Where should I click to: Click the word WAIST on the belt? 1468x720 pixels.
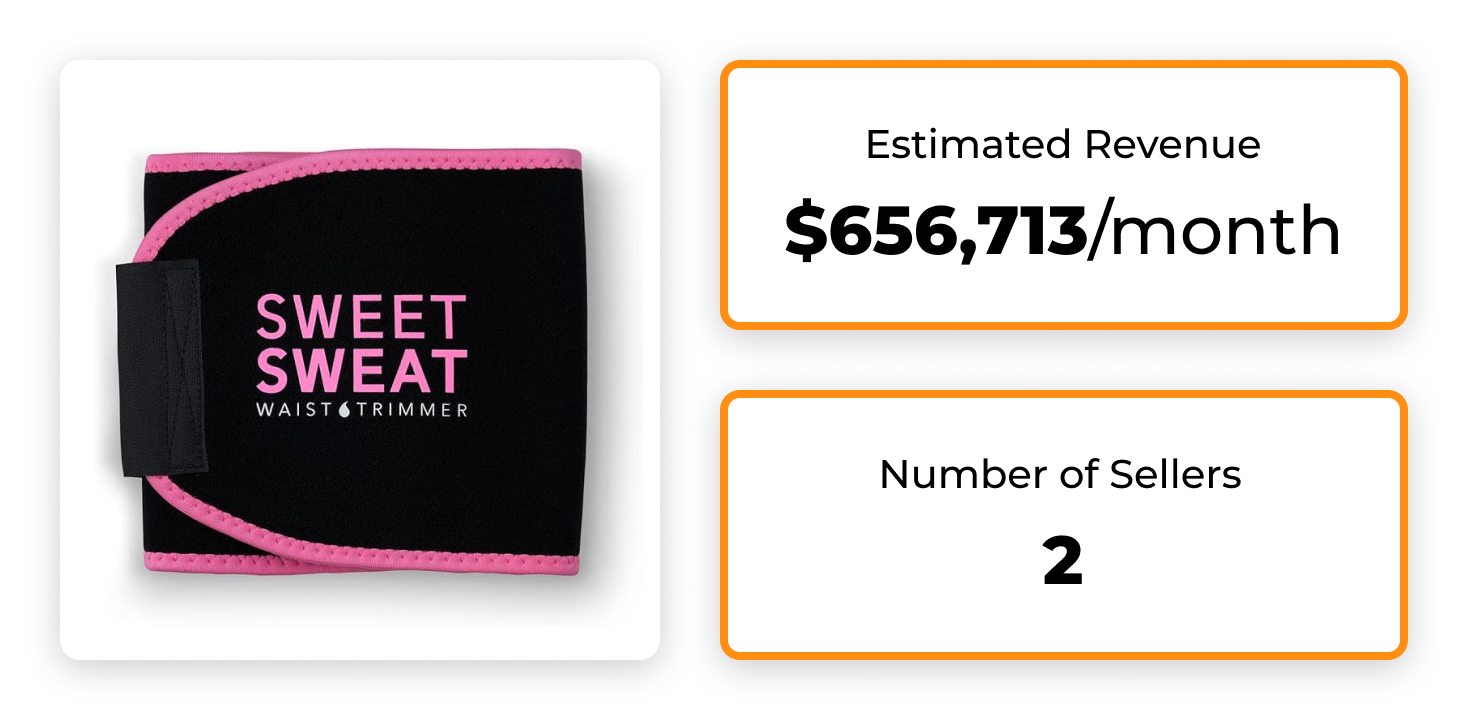[x=296, y=409]
